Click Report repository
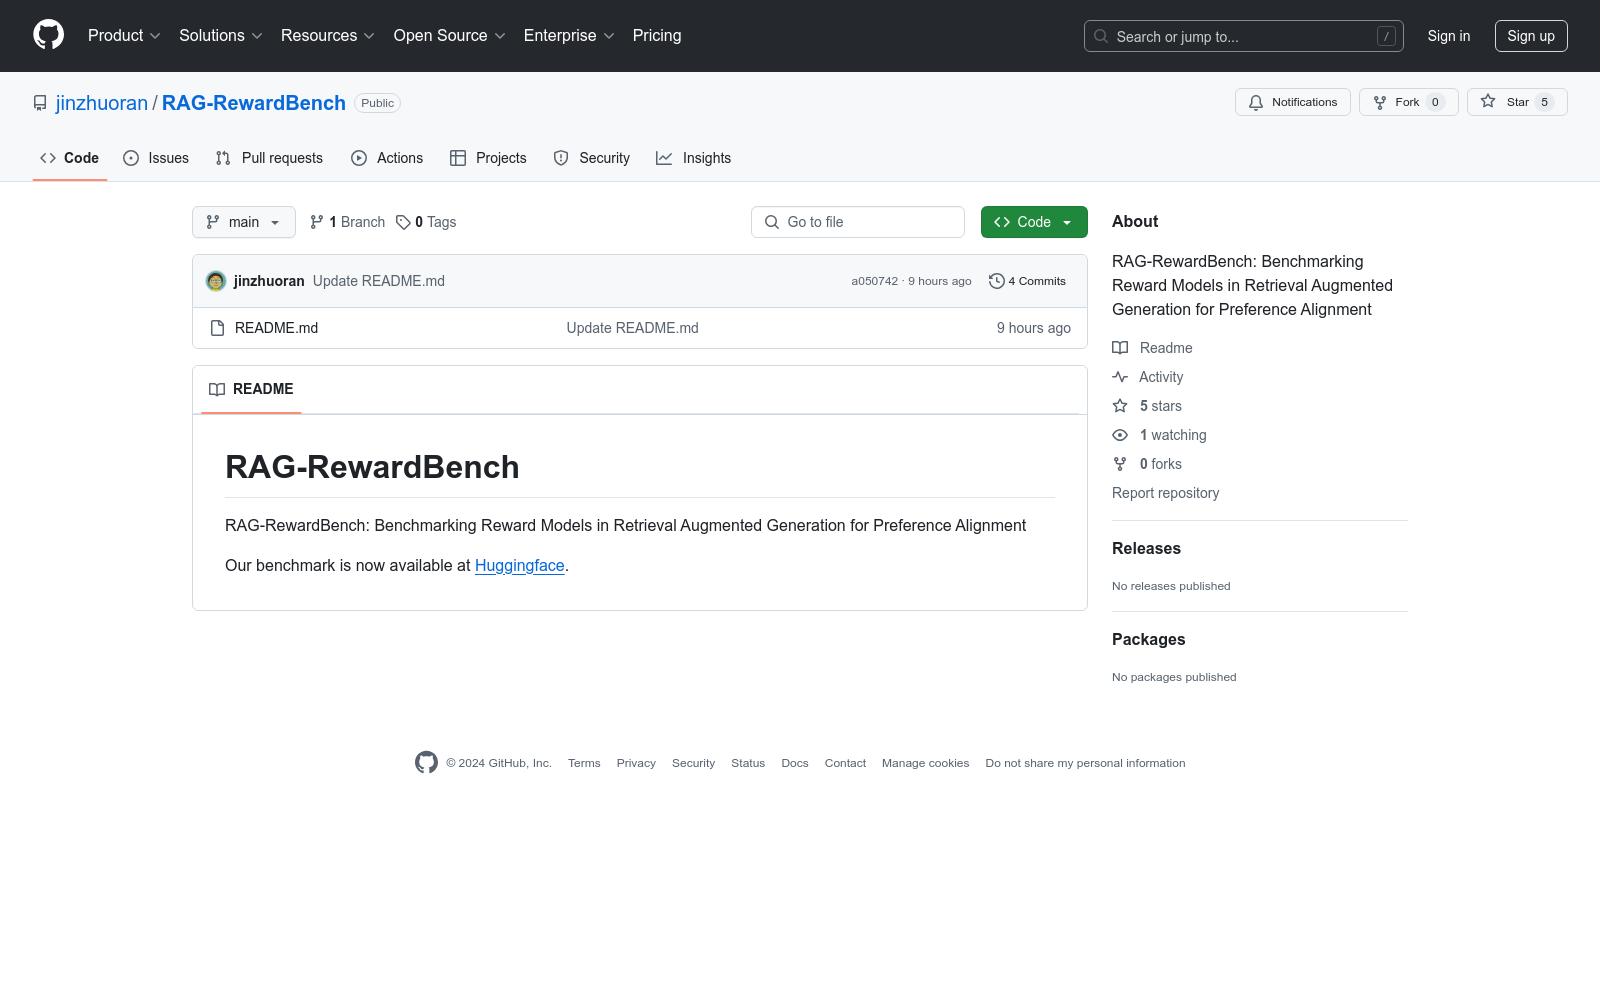1600x1000 pixels. point(1165,493)
